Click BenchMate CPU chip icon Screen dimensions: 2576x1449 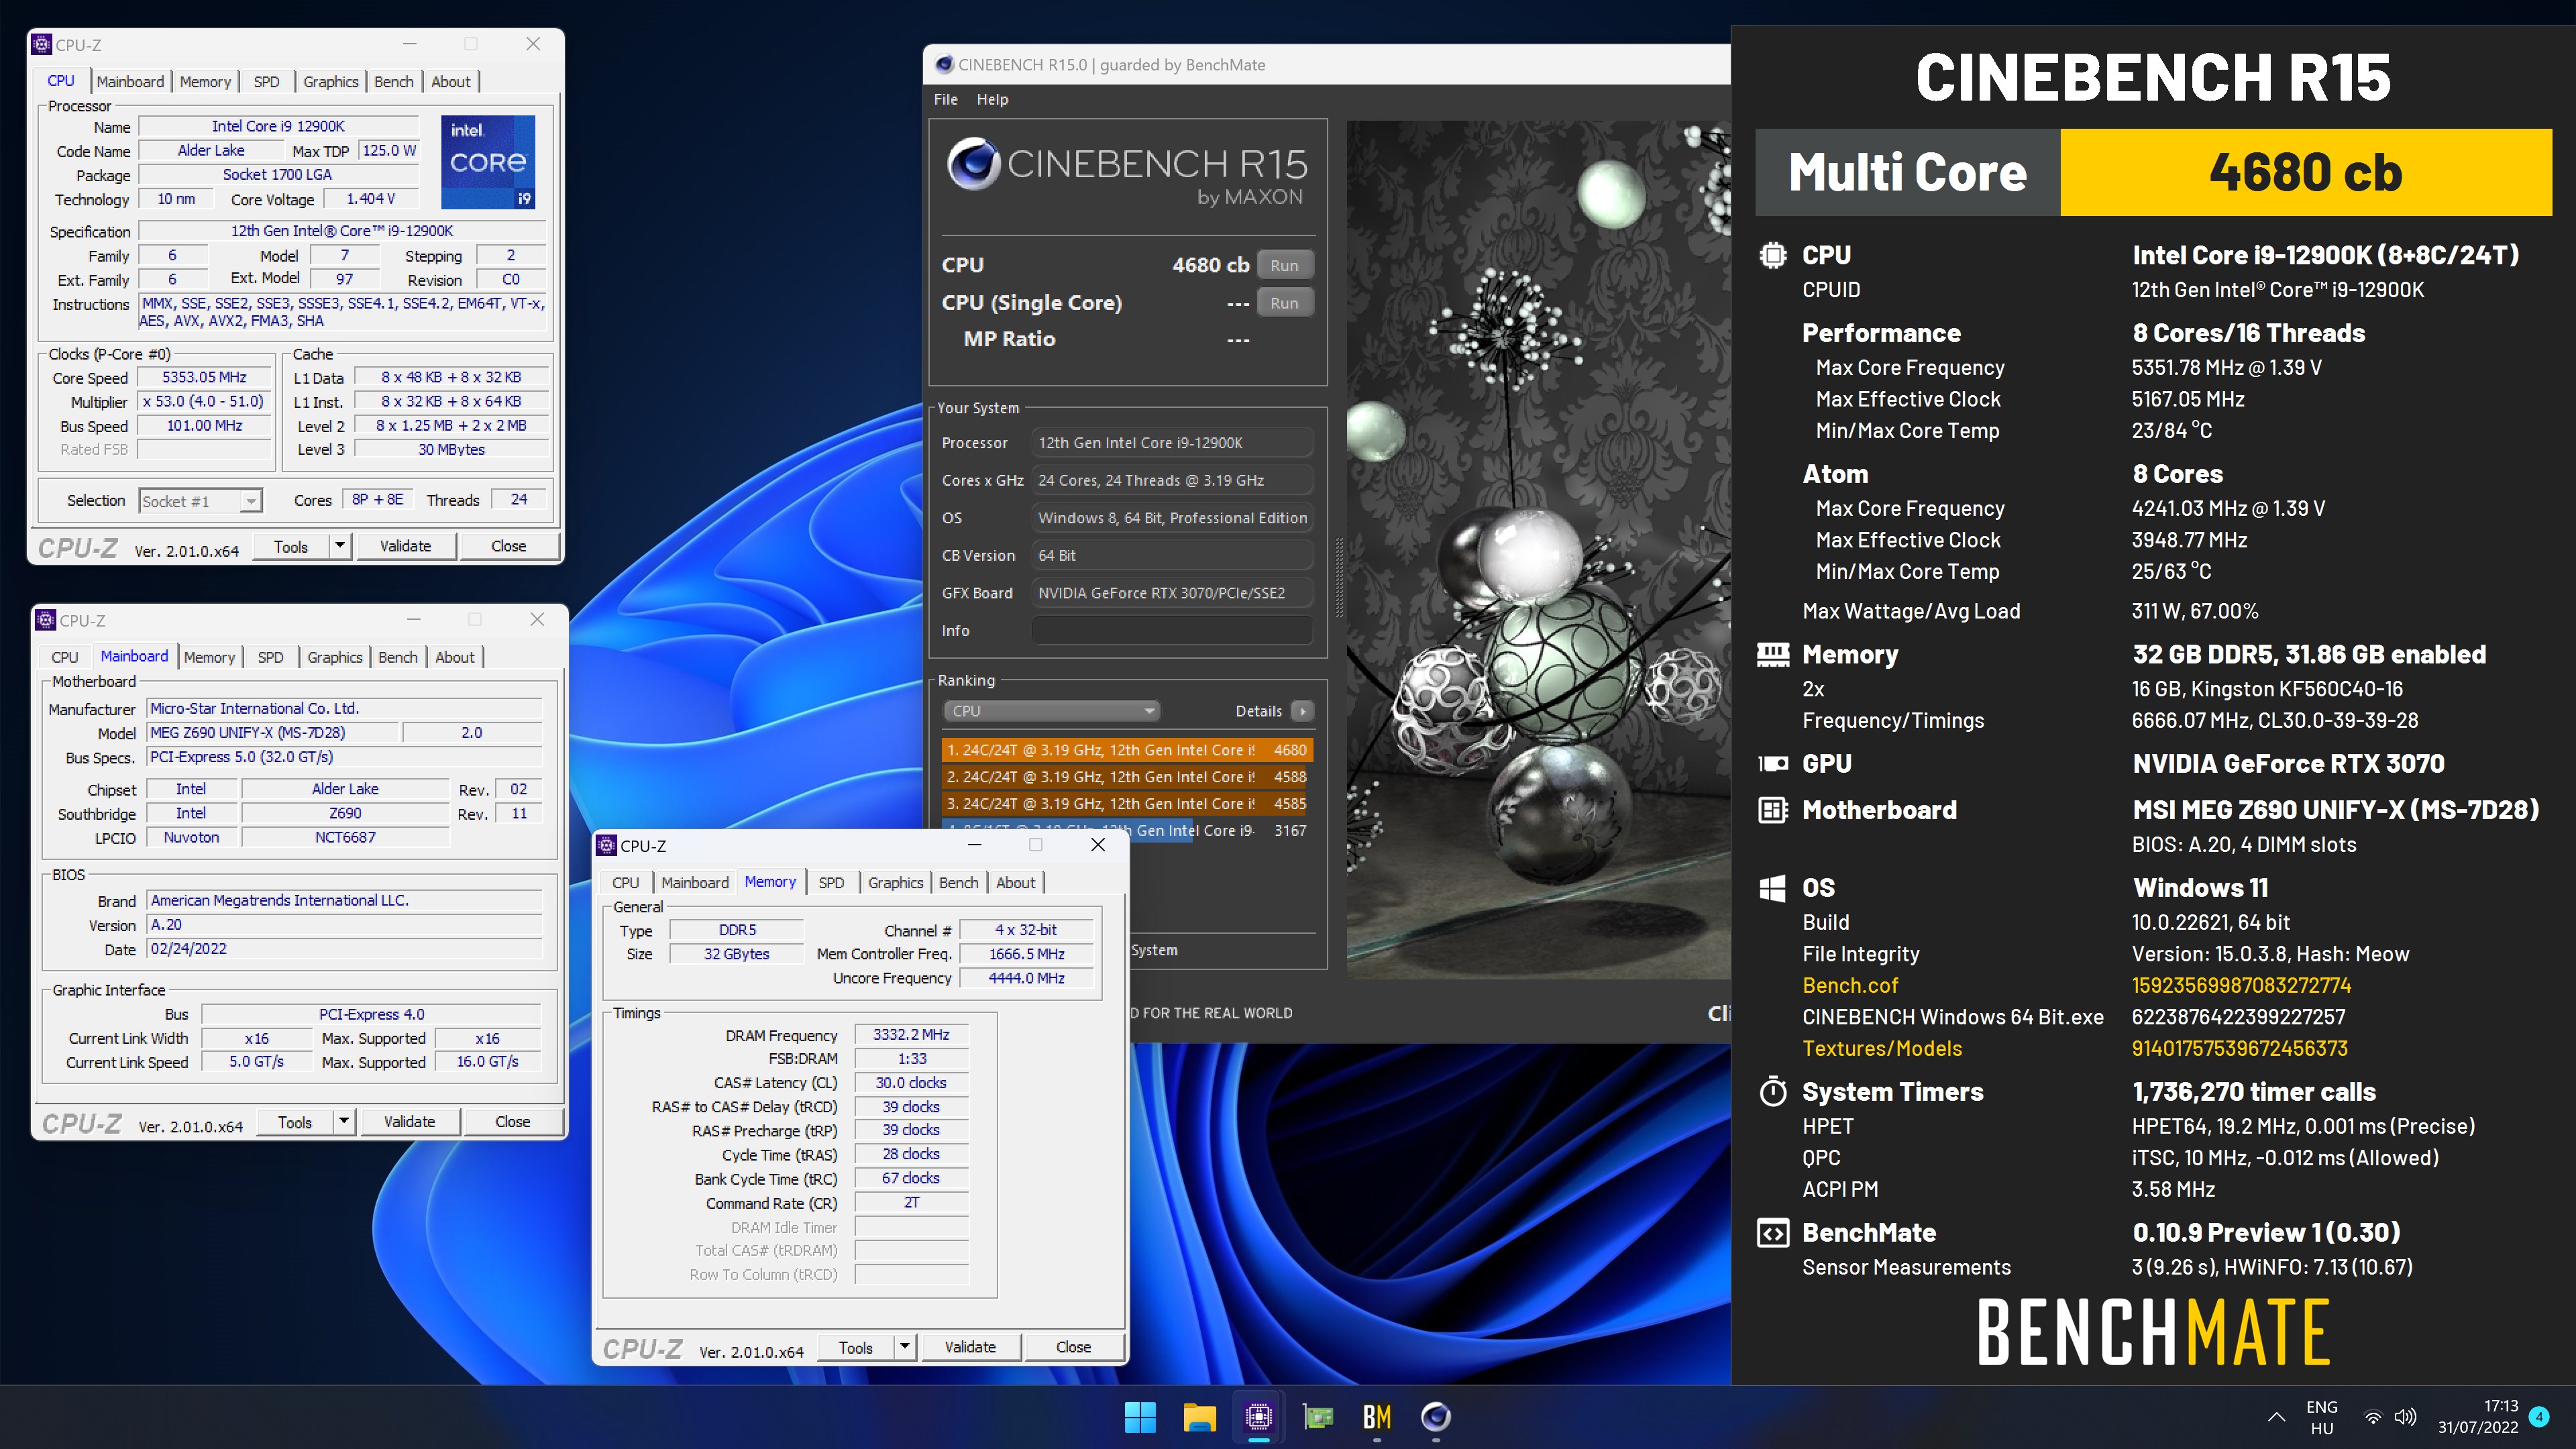[1772, 255]
